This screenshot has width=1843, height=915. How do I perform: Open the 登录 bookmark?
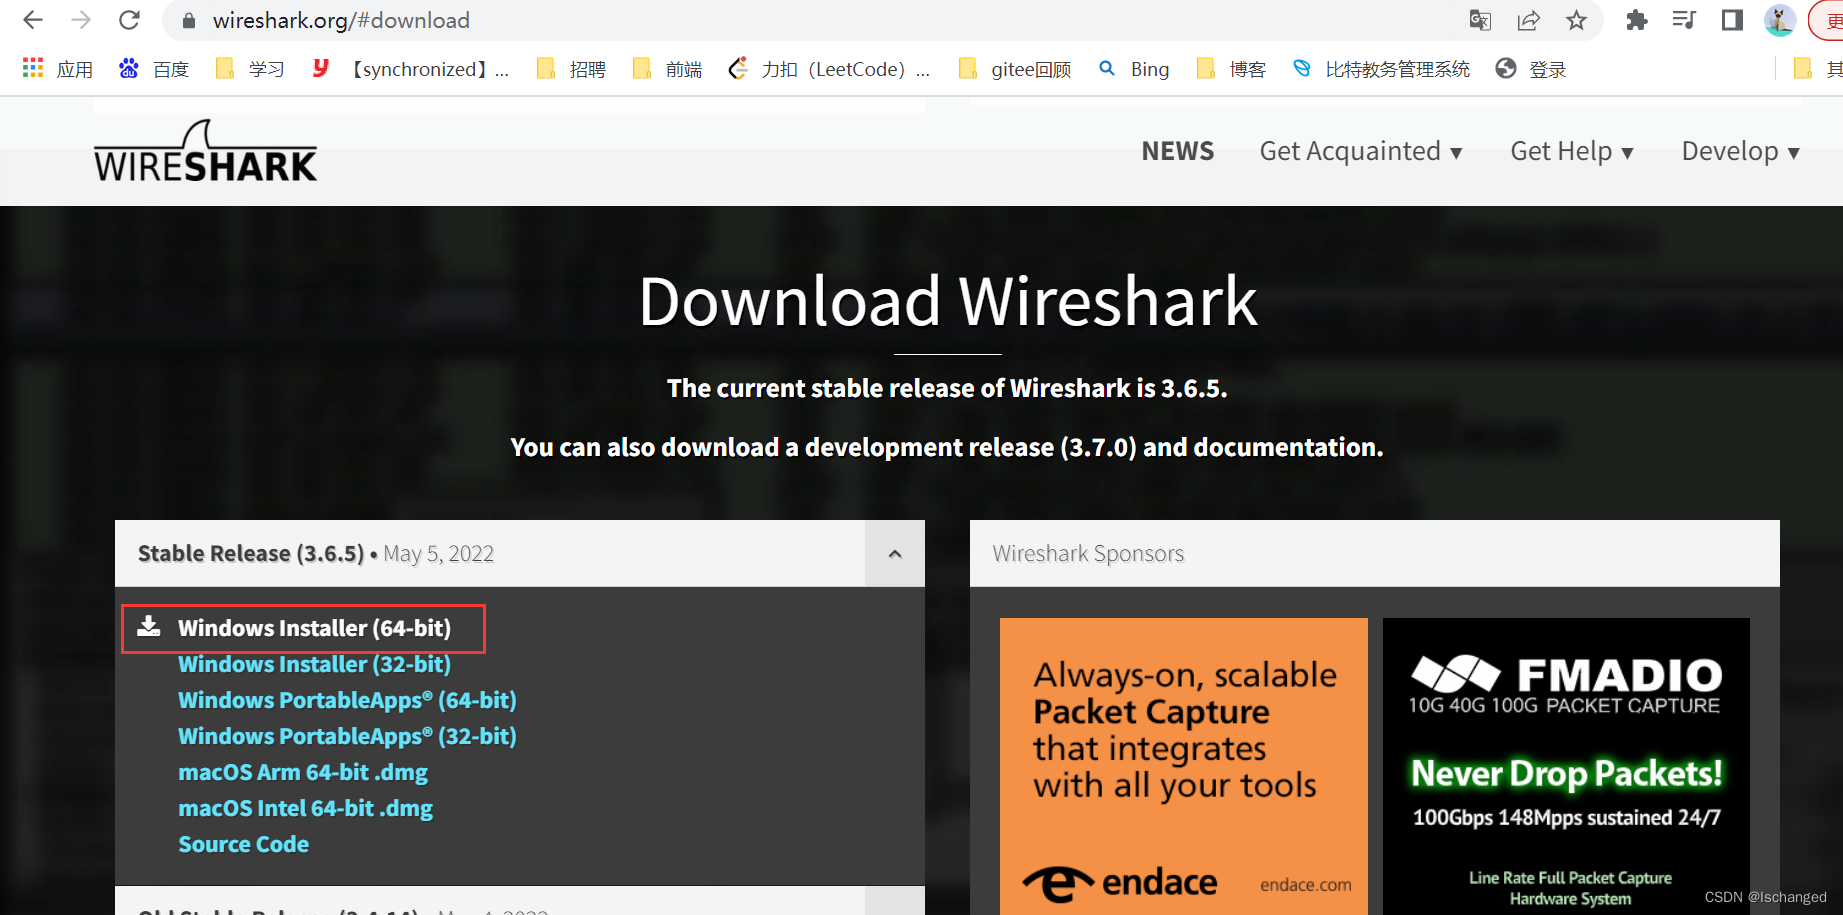[x=1531, y=69]
